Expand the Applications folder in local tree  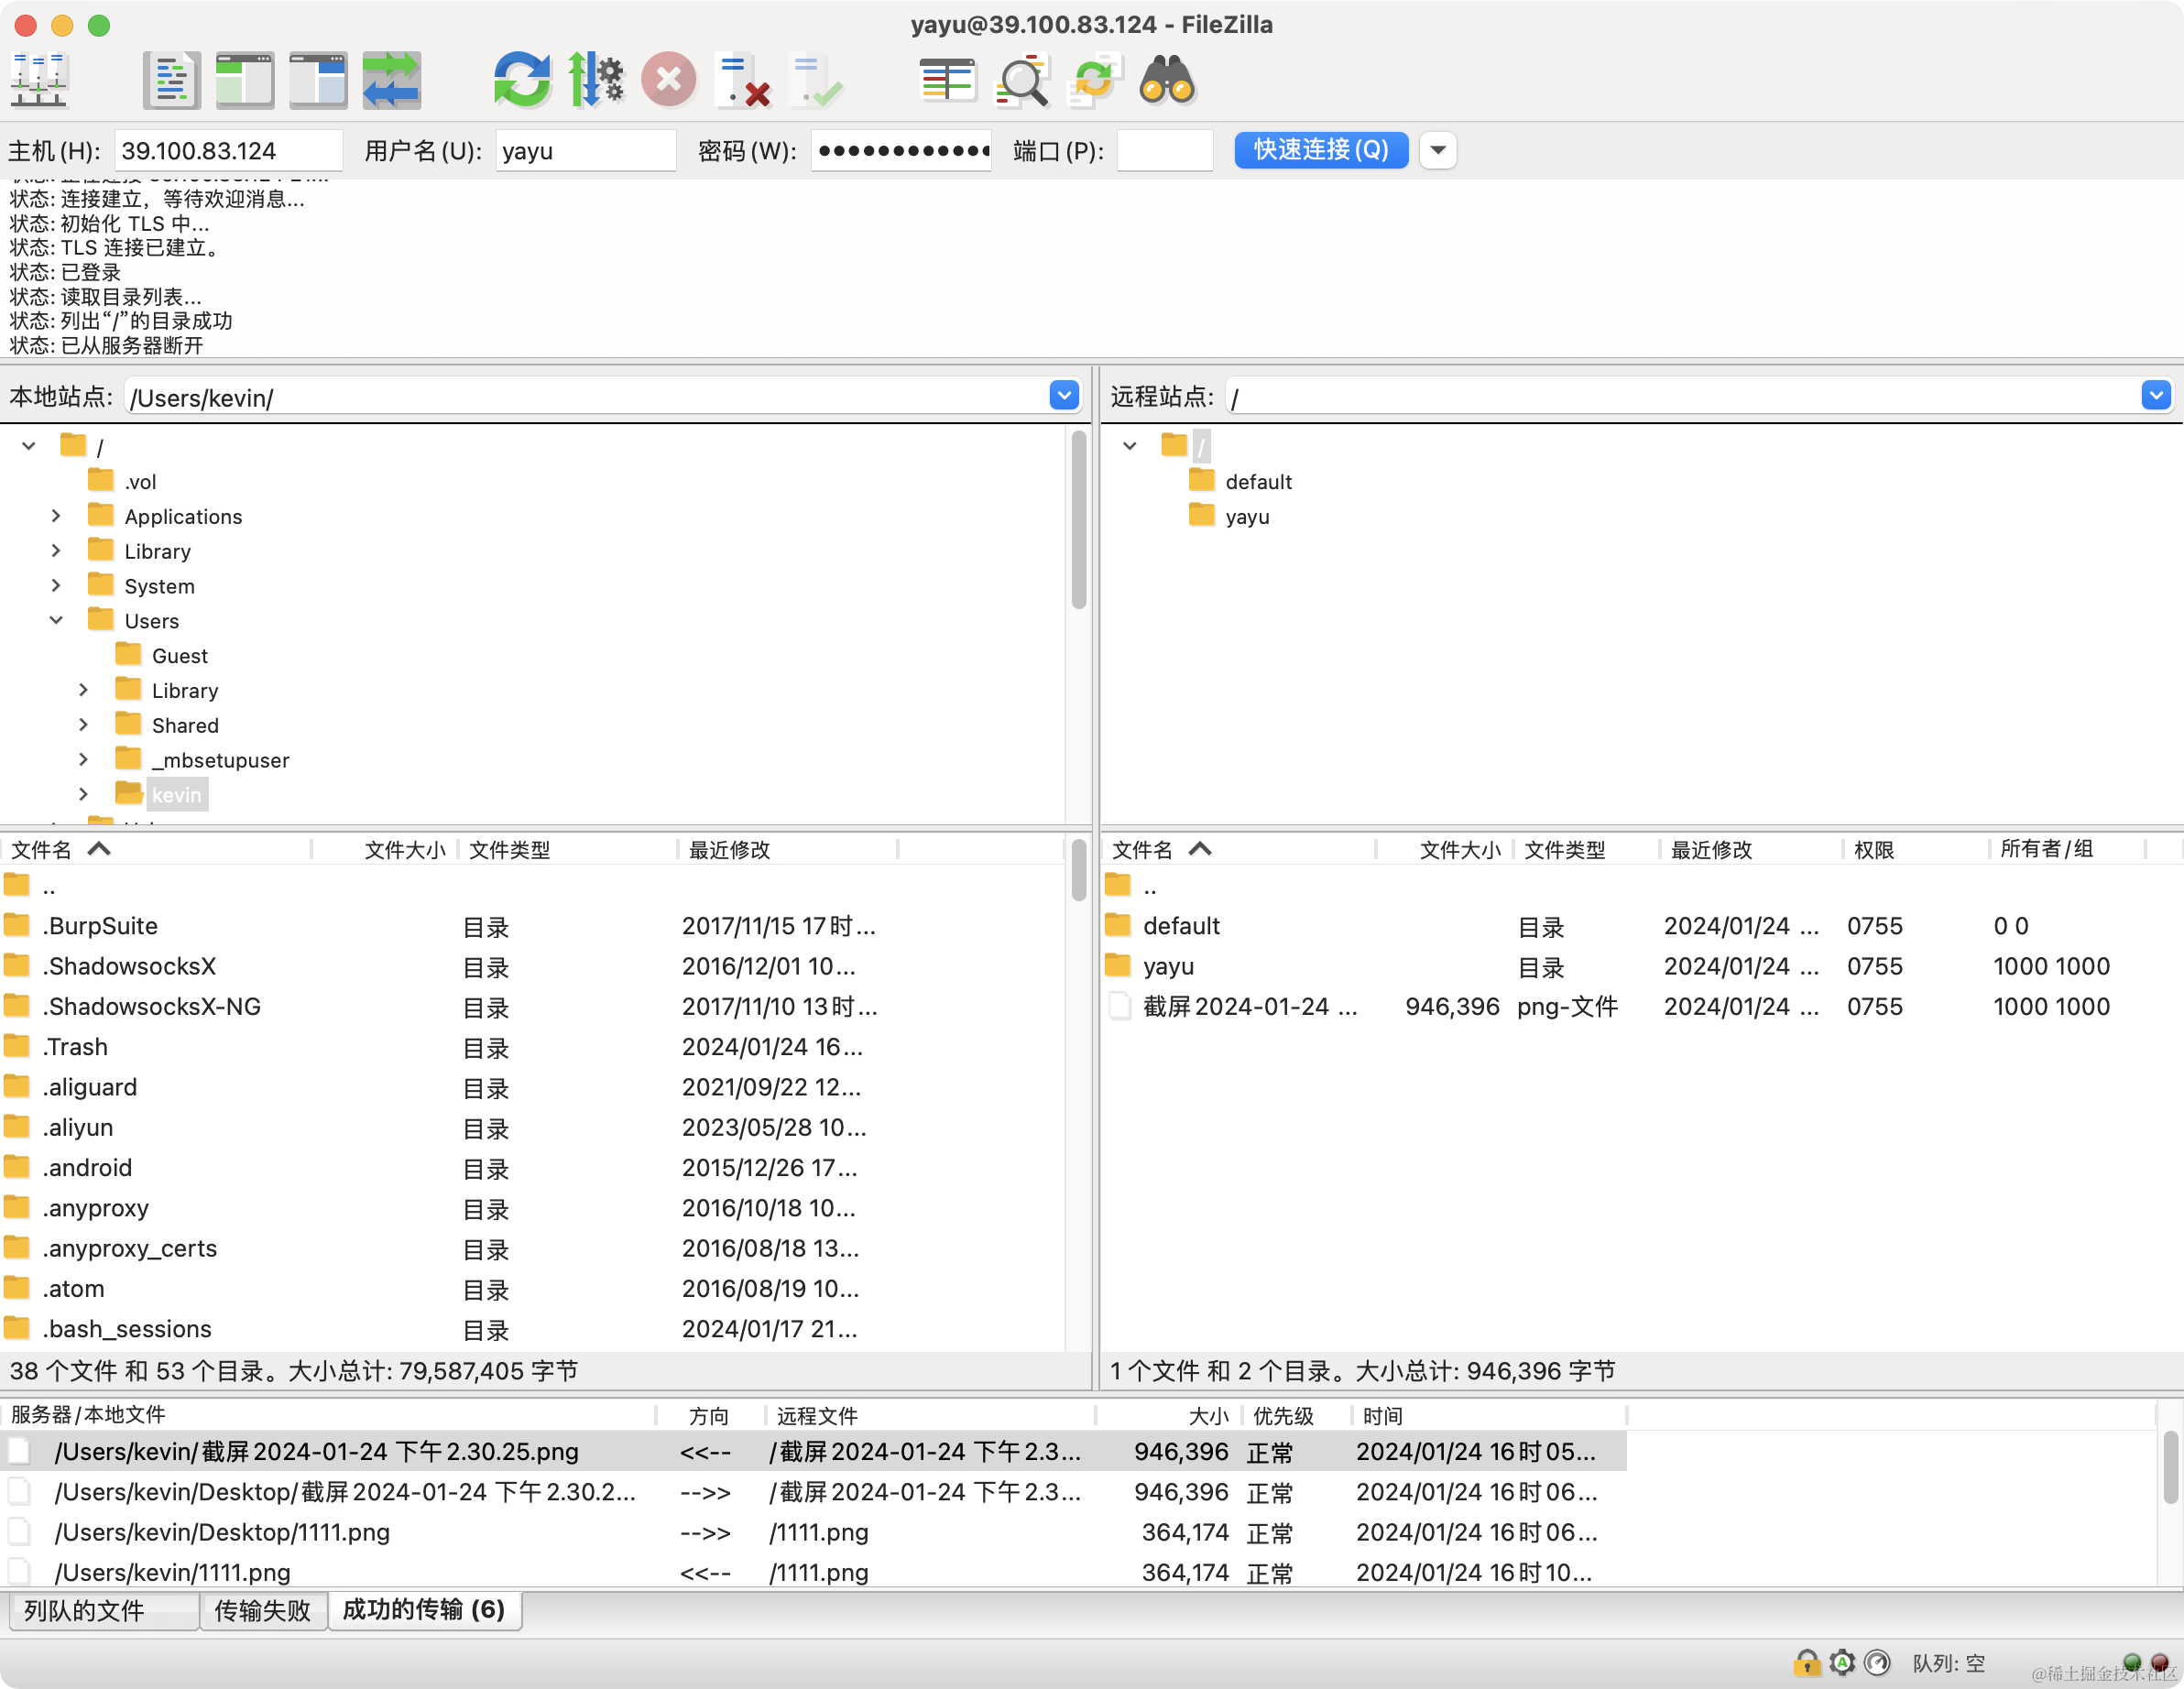56,516
